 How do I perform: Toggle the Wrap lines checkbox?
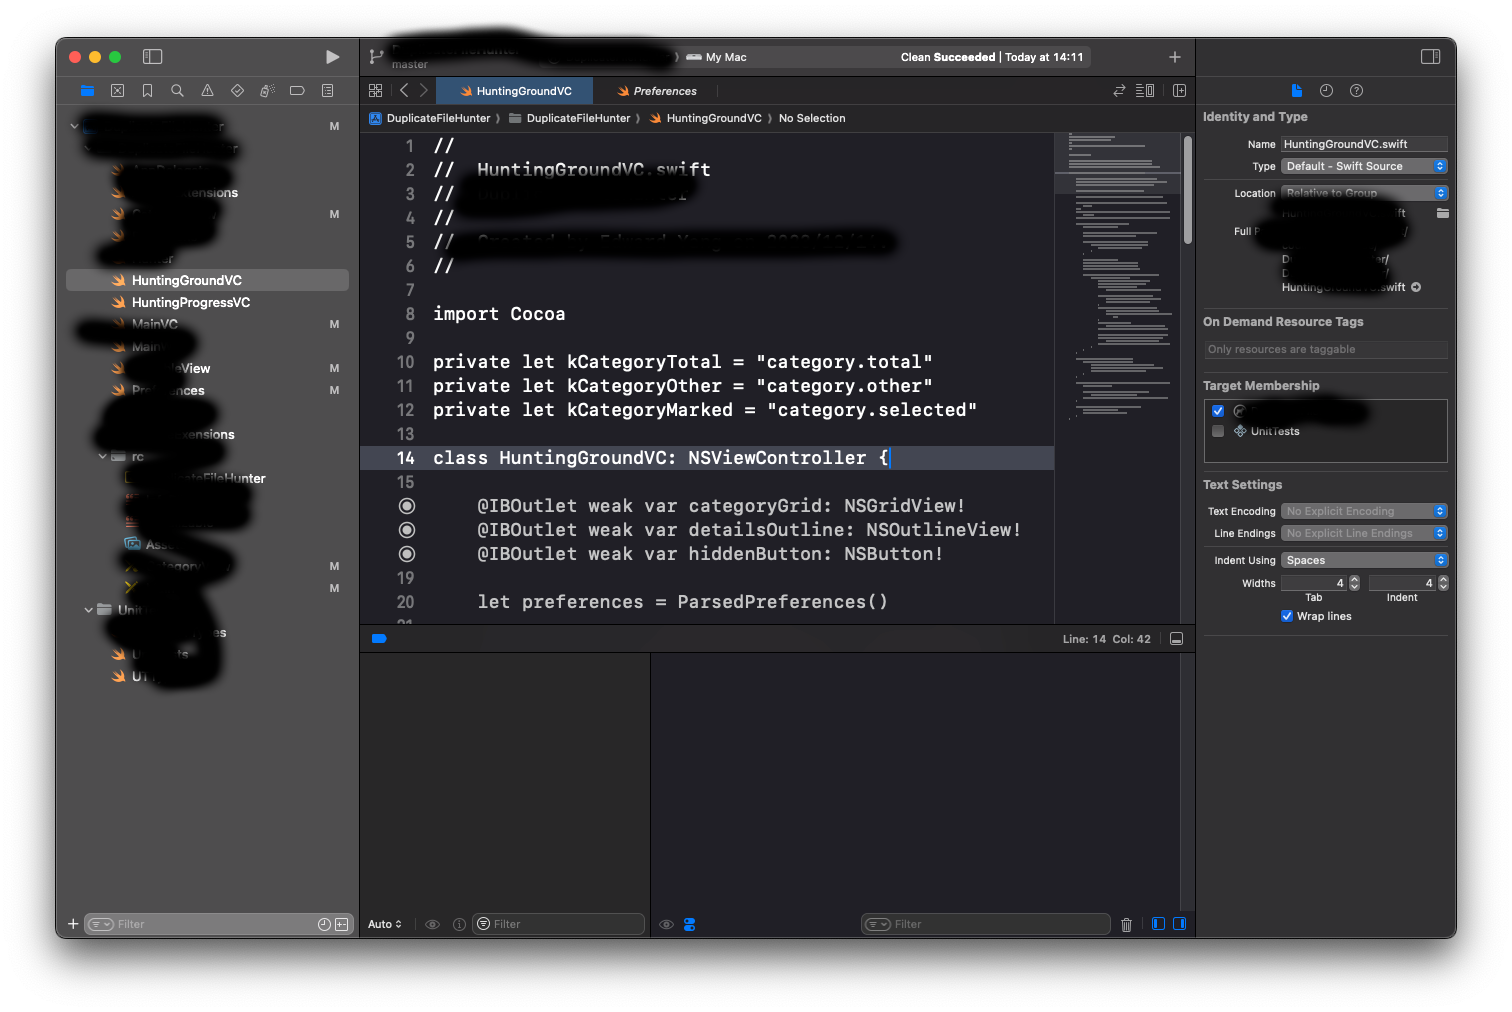[x=1287, y=616]
